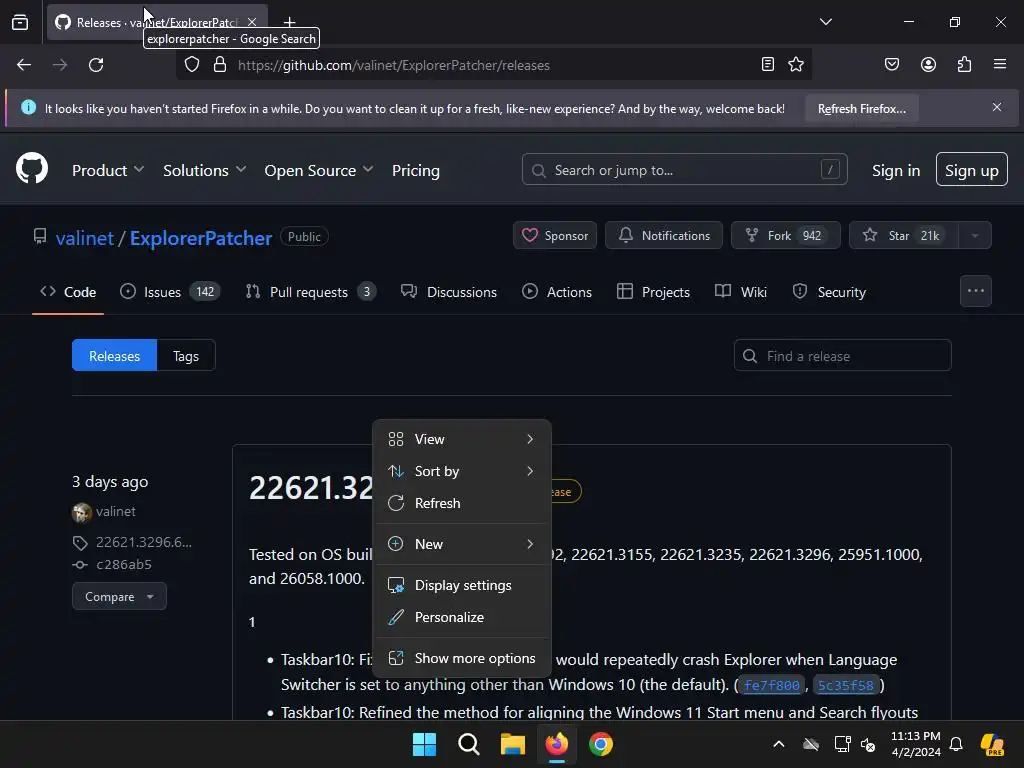Expand the Product menu
Screen dimensions: 1024x768
coord(108,170)
